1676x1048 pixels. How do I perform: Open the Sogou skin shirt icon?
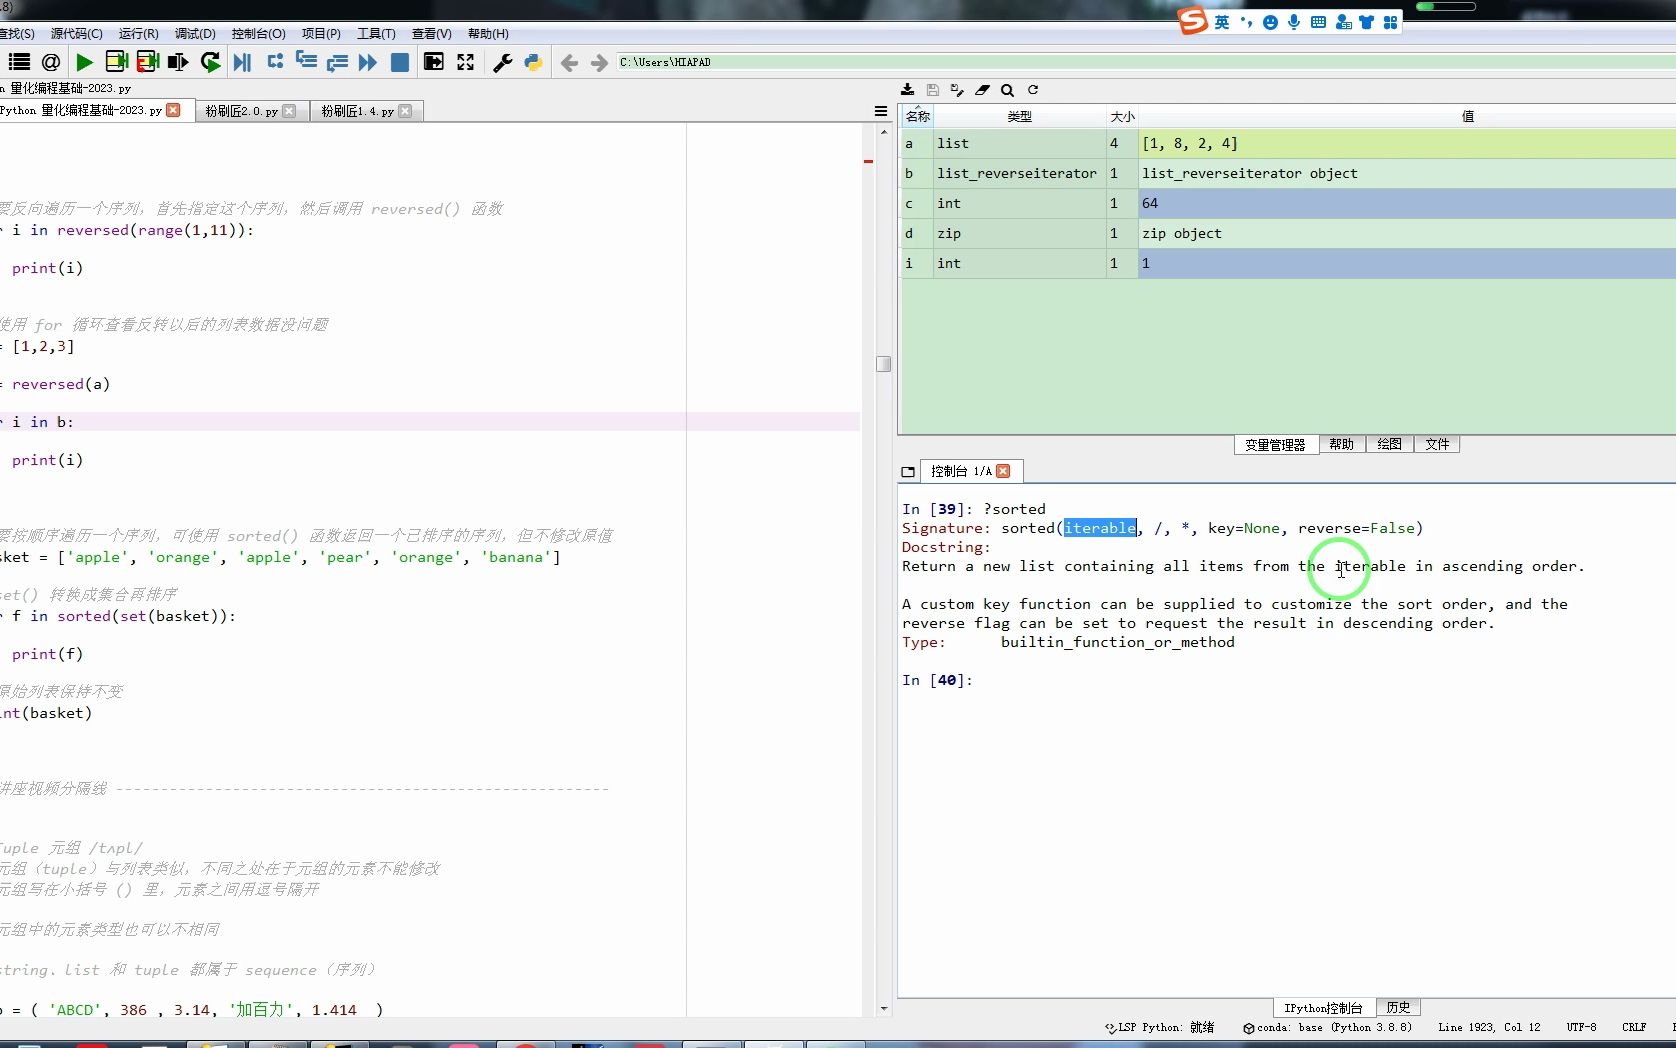coord(1367,22)
